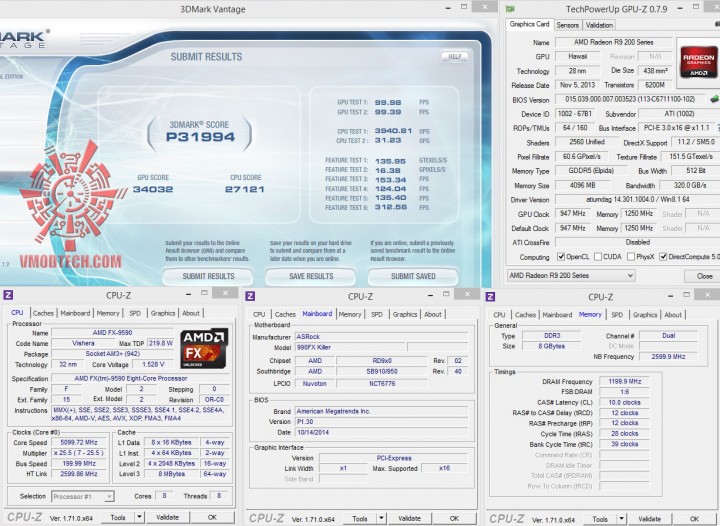
Task: Click the Close button in GPU-Z
Action: tap(702, 276)
